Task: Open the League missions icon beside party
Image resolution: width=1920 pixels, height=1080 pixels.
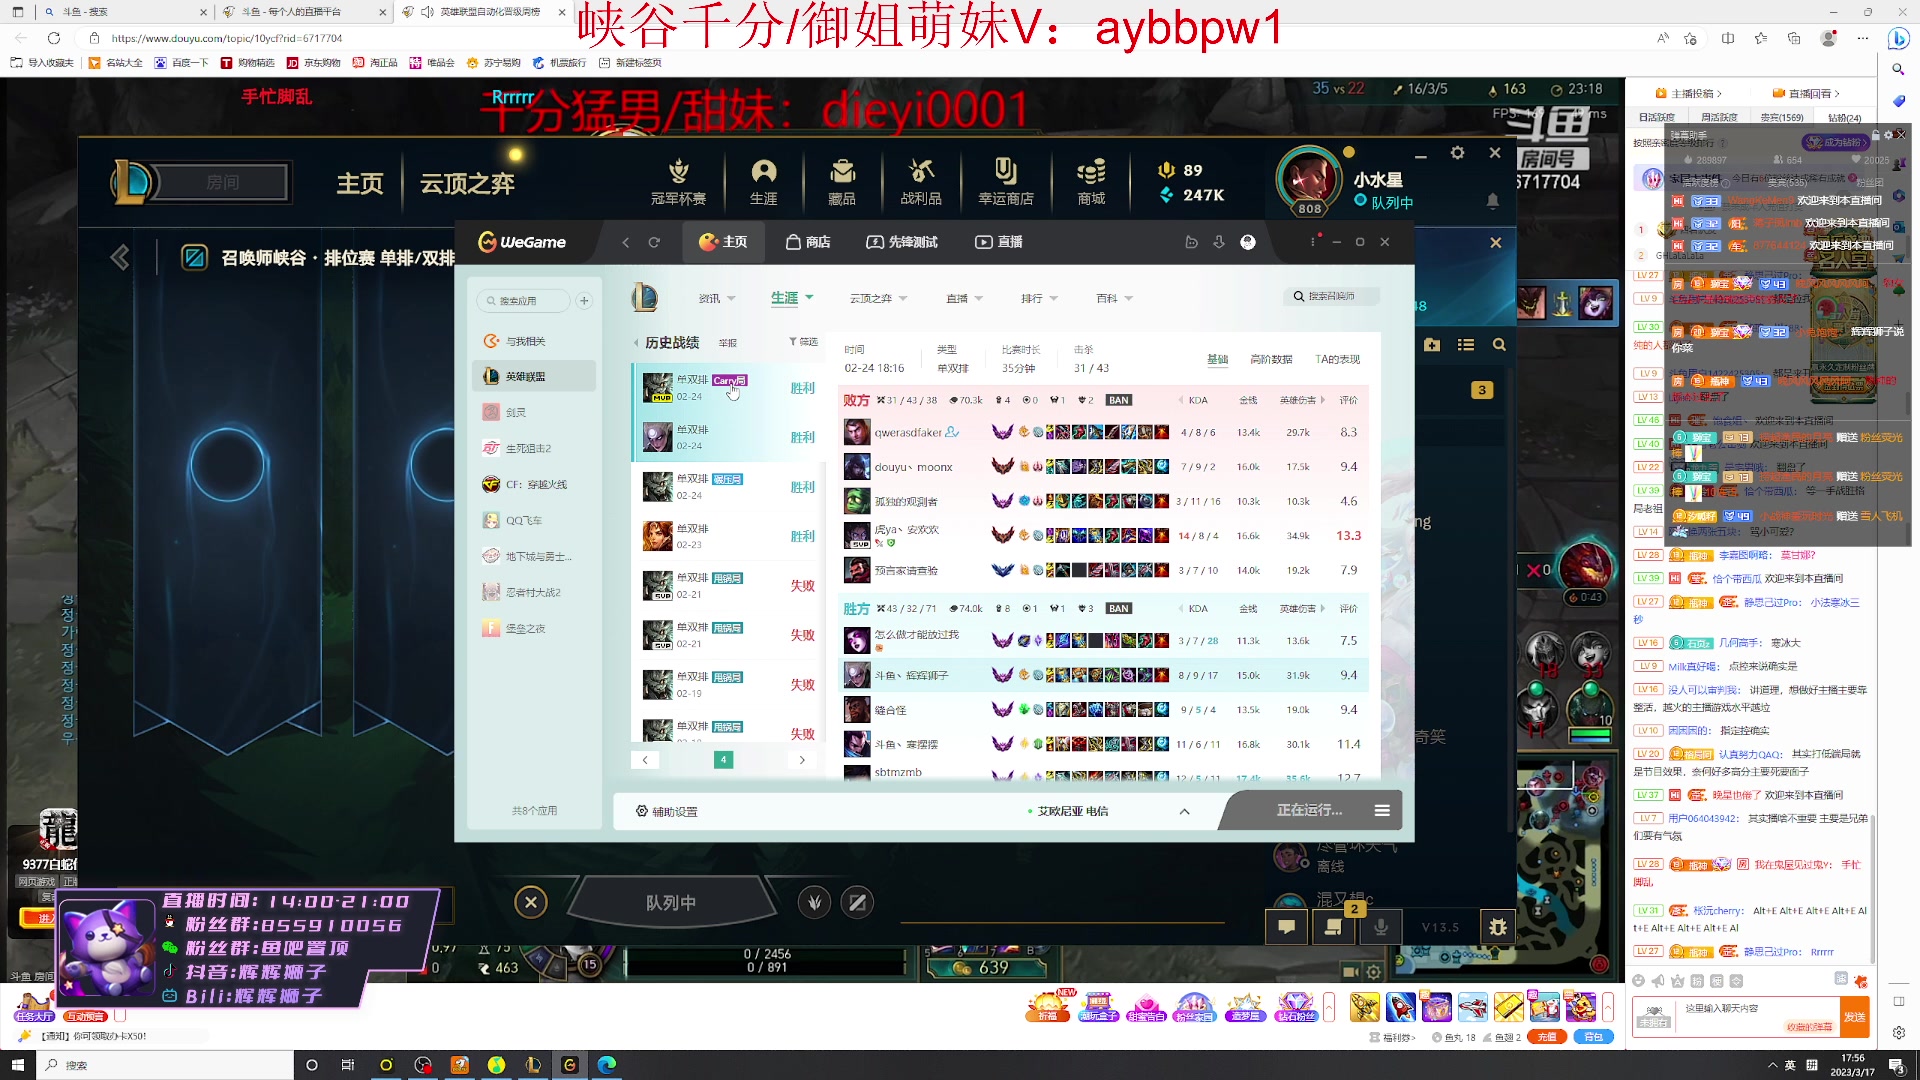Action: pyautogui.click(x=1332, y=927)
